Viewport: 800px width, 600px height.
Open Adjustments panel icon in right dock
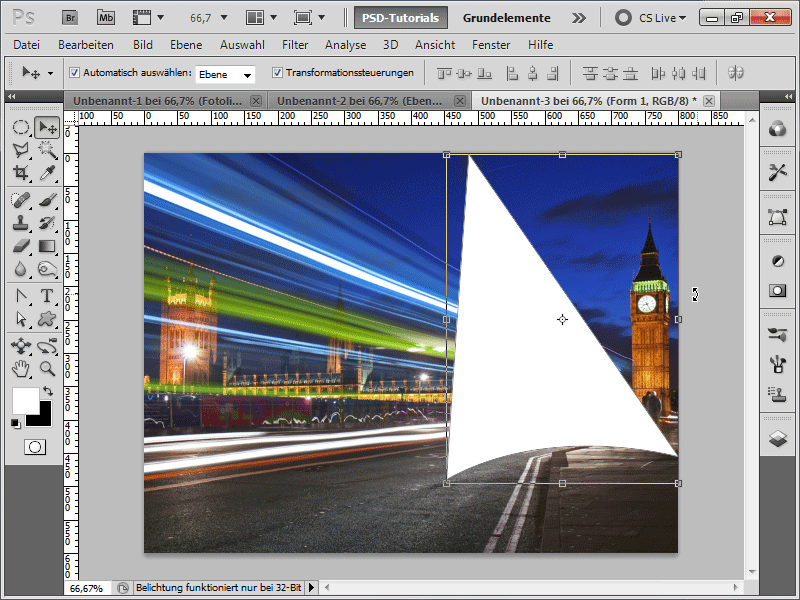pyautogui.click(x=777, y=261)
